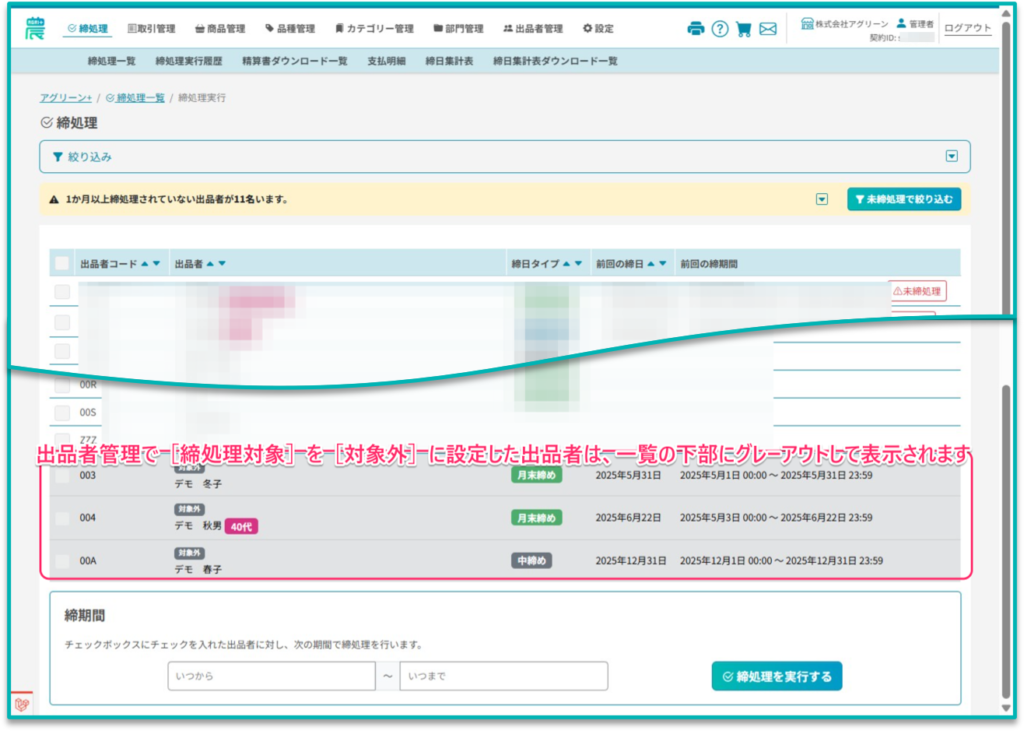Click 未締処理で絞り込む button
Viewport: 1024px width, 731px height.
(x=904, y=199)
